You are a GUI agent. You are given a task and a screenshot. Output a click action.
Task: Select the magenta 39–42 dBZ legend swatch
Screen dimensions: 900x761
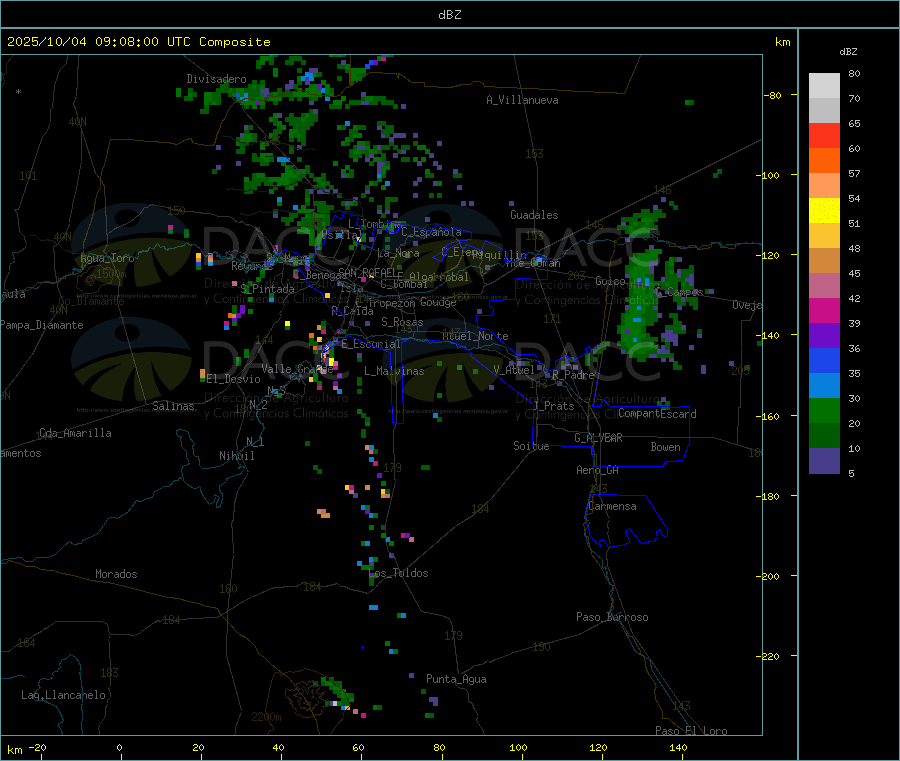[824, 310]
